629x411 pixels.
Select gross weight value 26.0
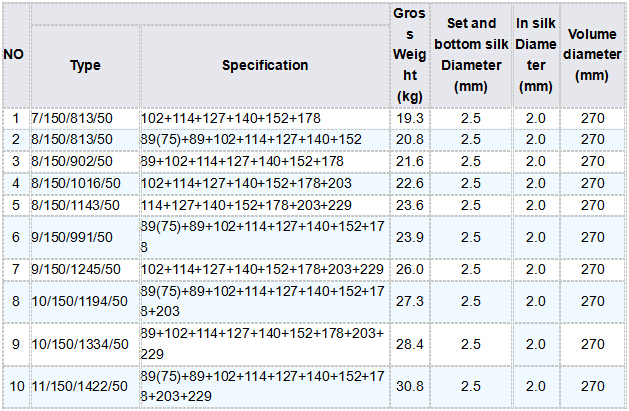408,269
